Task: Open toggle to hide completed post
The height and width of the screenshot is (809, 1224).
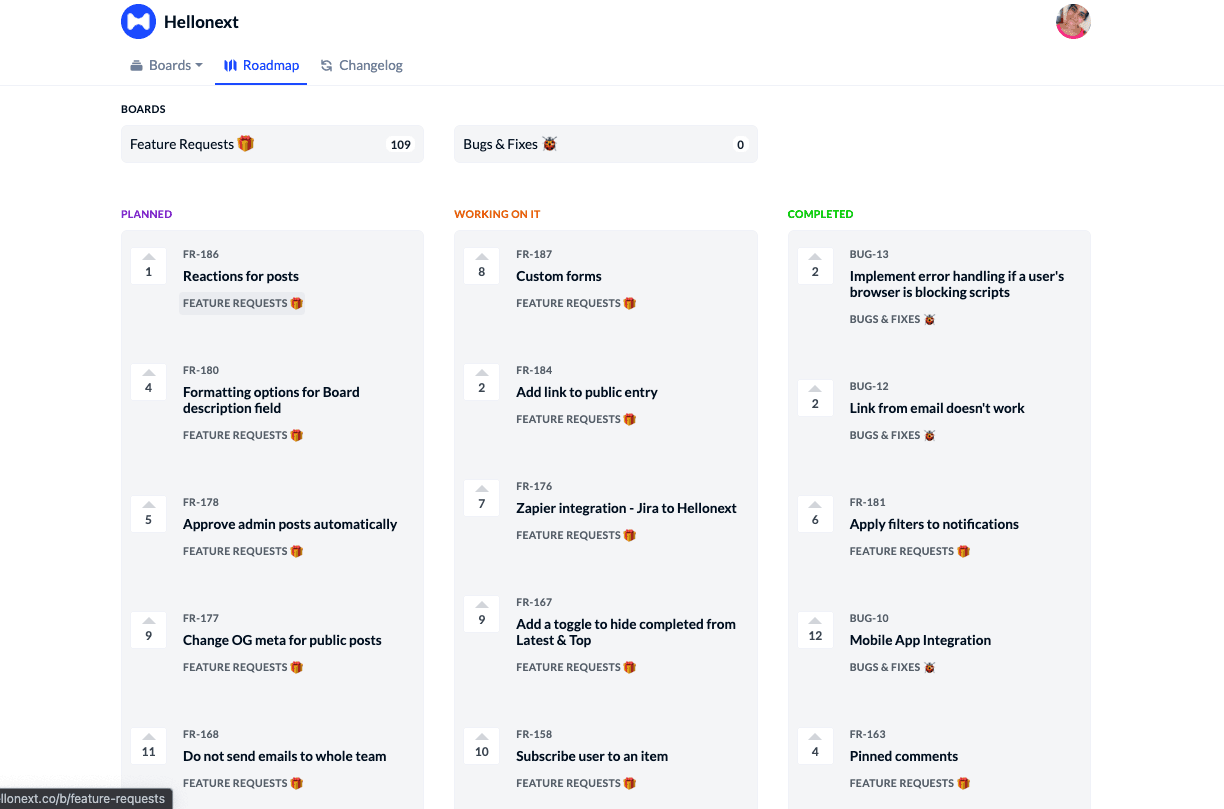Action: (x=626, y=632)
